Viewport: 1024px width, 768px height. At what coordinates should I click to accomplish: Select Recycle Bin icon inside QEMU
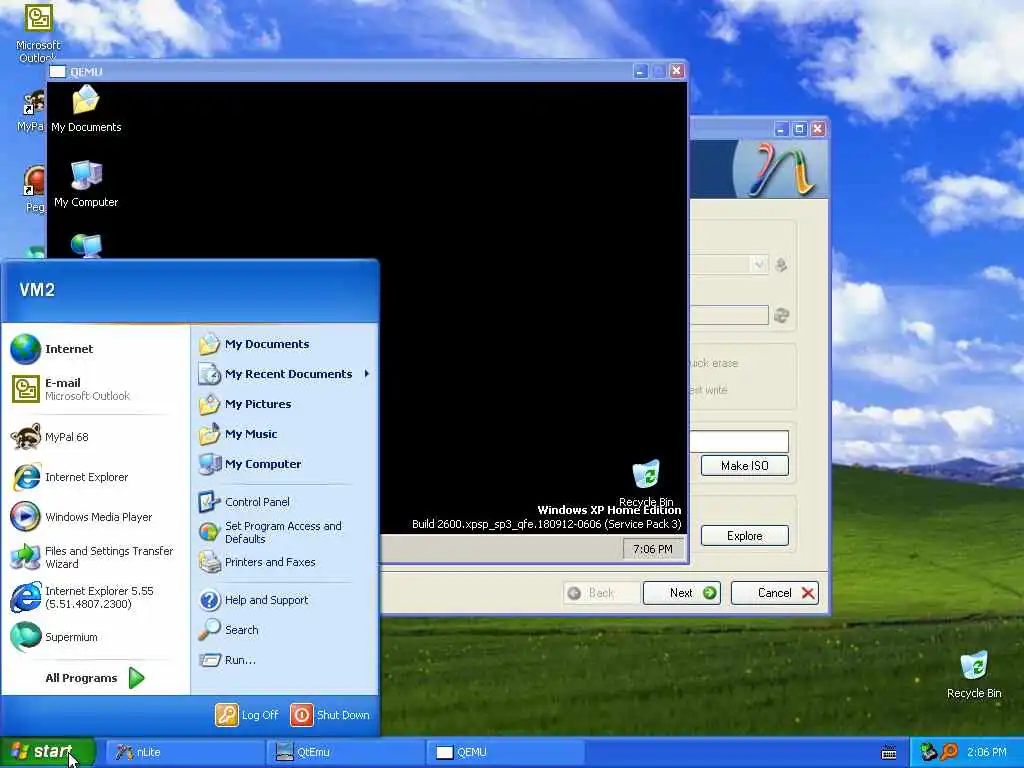click(646, 484)
